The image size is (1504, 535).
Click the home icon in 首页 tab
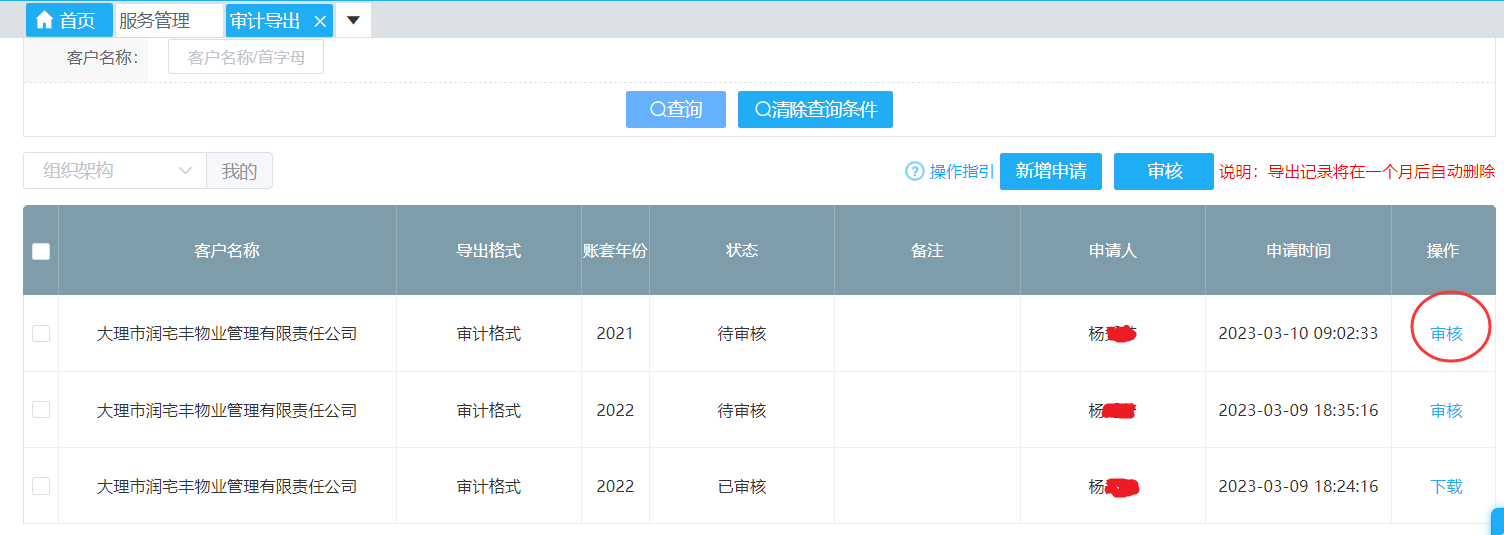point(44,21)
